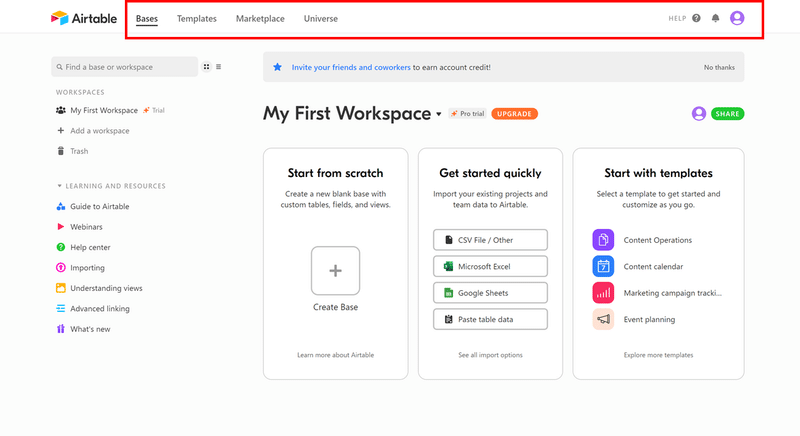The height and width of the screenshot is (436, 800).
Task: Import from Microsoft Excel
Action: (x=490, y=266)
